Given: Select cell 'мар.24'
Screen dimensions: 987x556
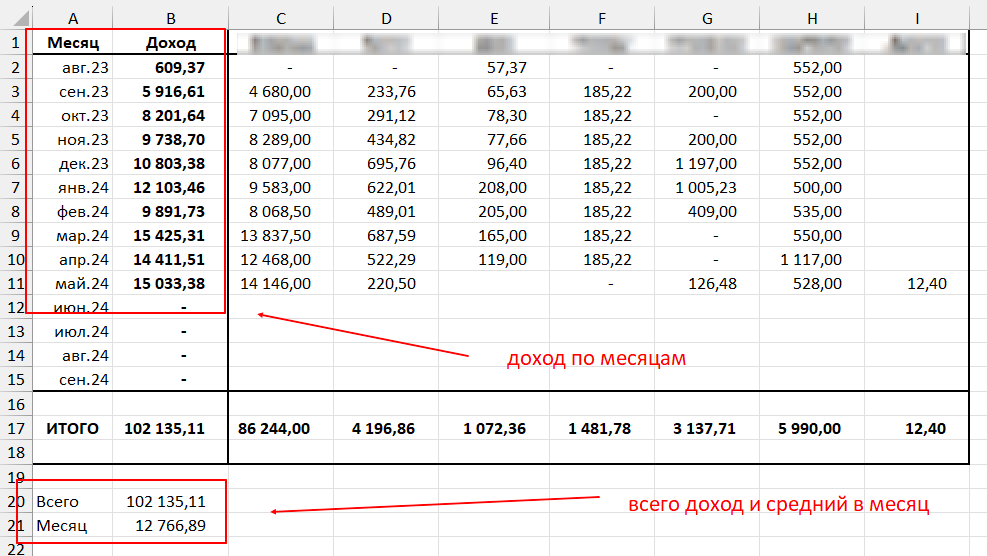Looking at the screenshot, I should [x=72, y=235].
